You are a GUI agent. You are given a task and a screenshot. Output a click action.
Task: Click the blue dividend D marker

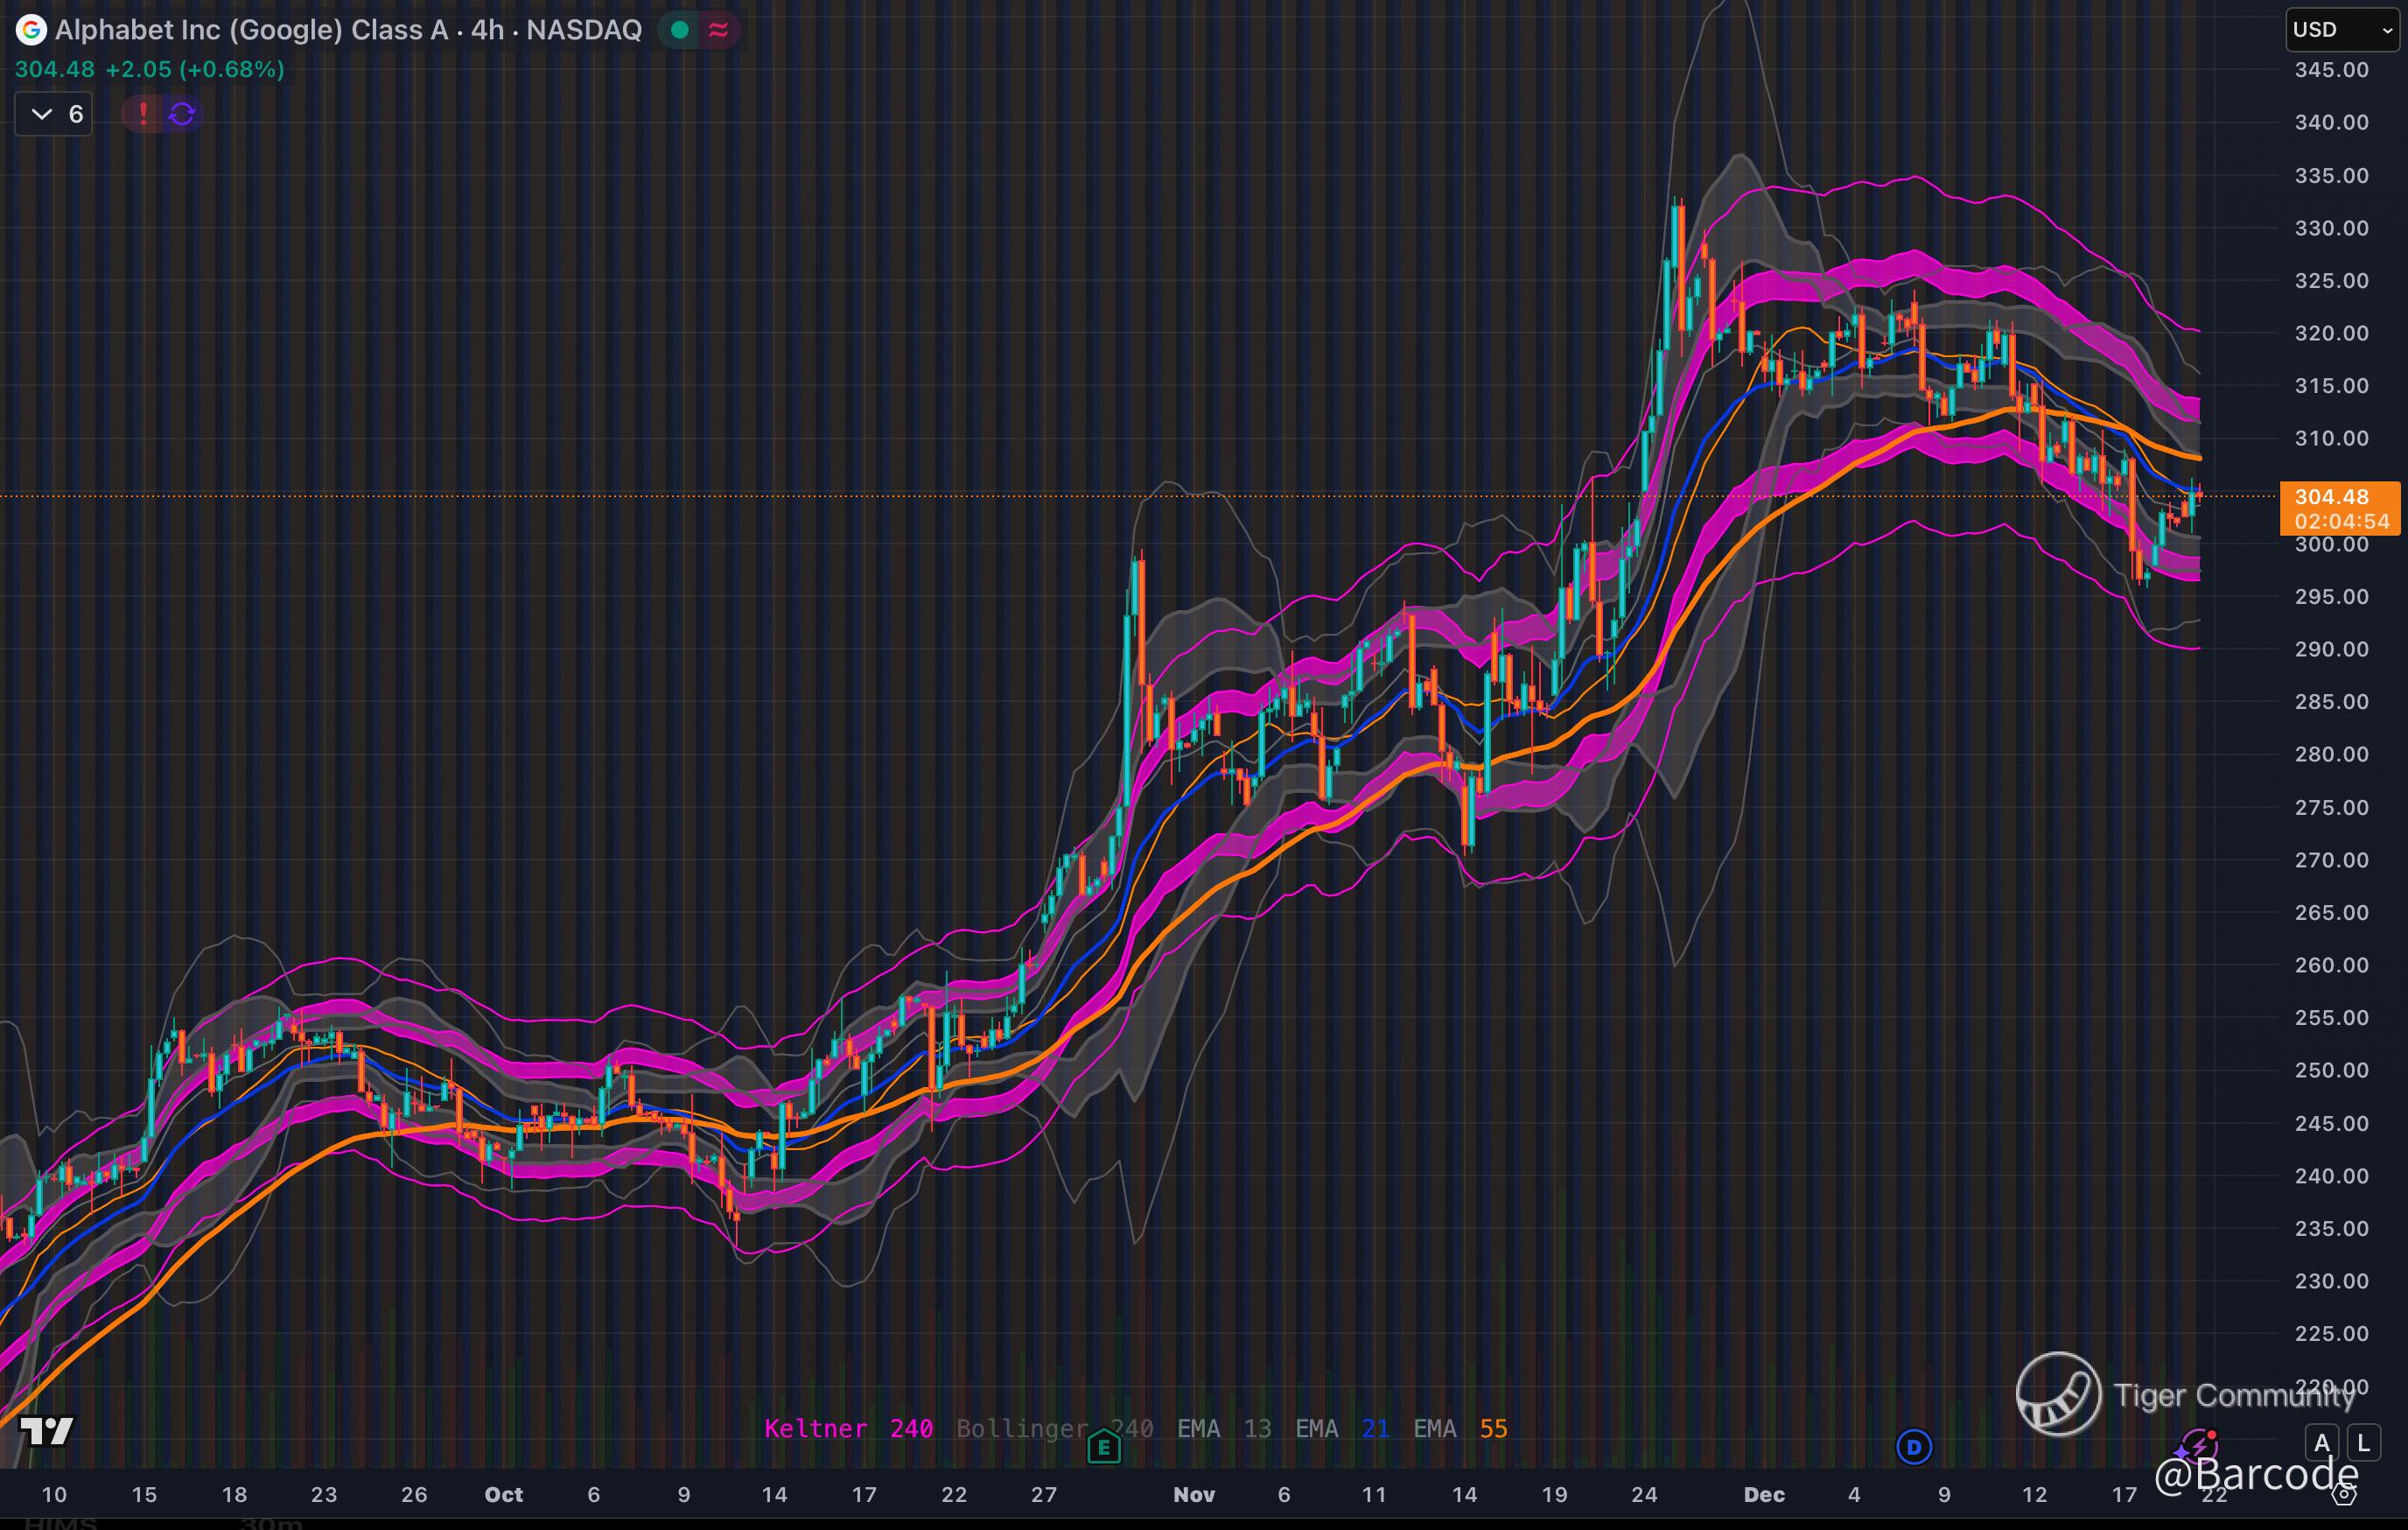pos(1914,1446)
